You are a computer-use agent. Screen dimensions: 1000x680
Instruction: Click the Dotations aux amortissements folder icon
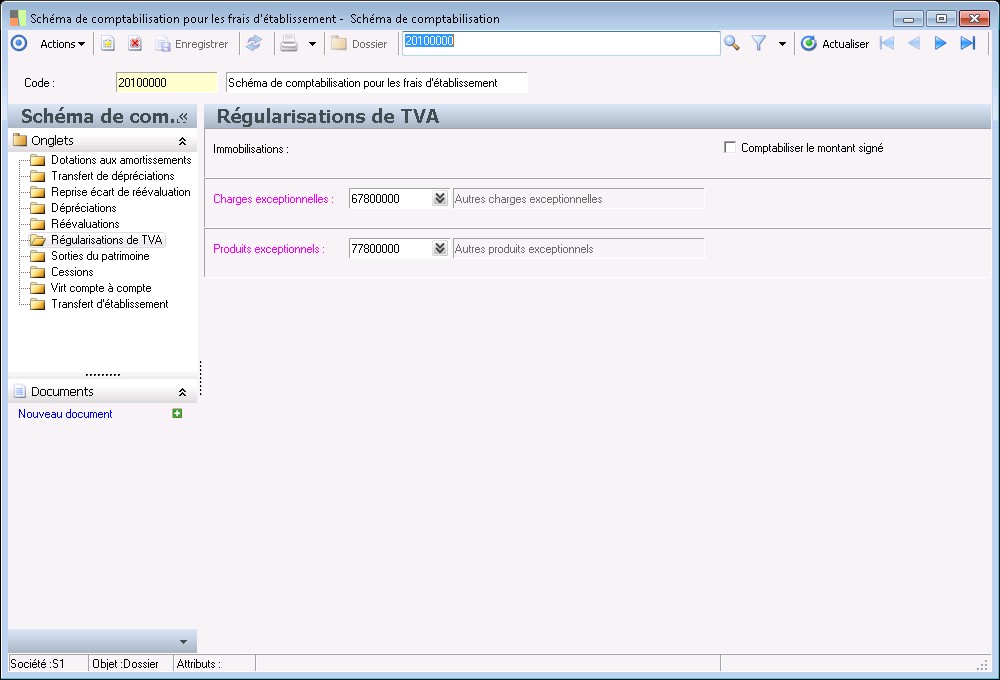38,160
